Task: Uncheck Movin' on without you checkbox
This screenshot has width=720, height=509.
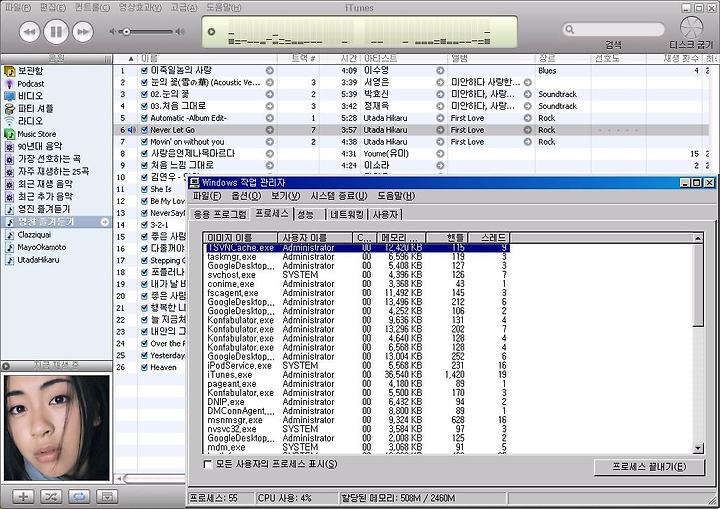Action: [144, 142]
